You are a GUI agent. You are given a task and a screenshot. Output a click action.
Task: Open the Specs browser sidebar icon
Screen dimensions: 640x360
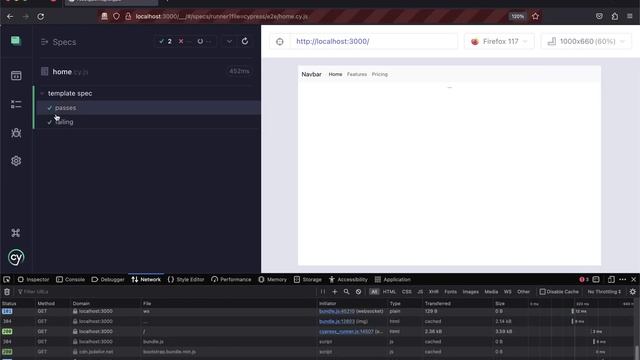click(x=16, y=76)
